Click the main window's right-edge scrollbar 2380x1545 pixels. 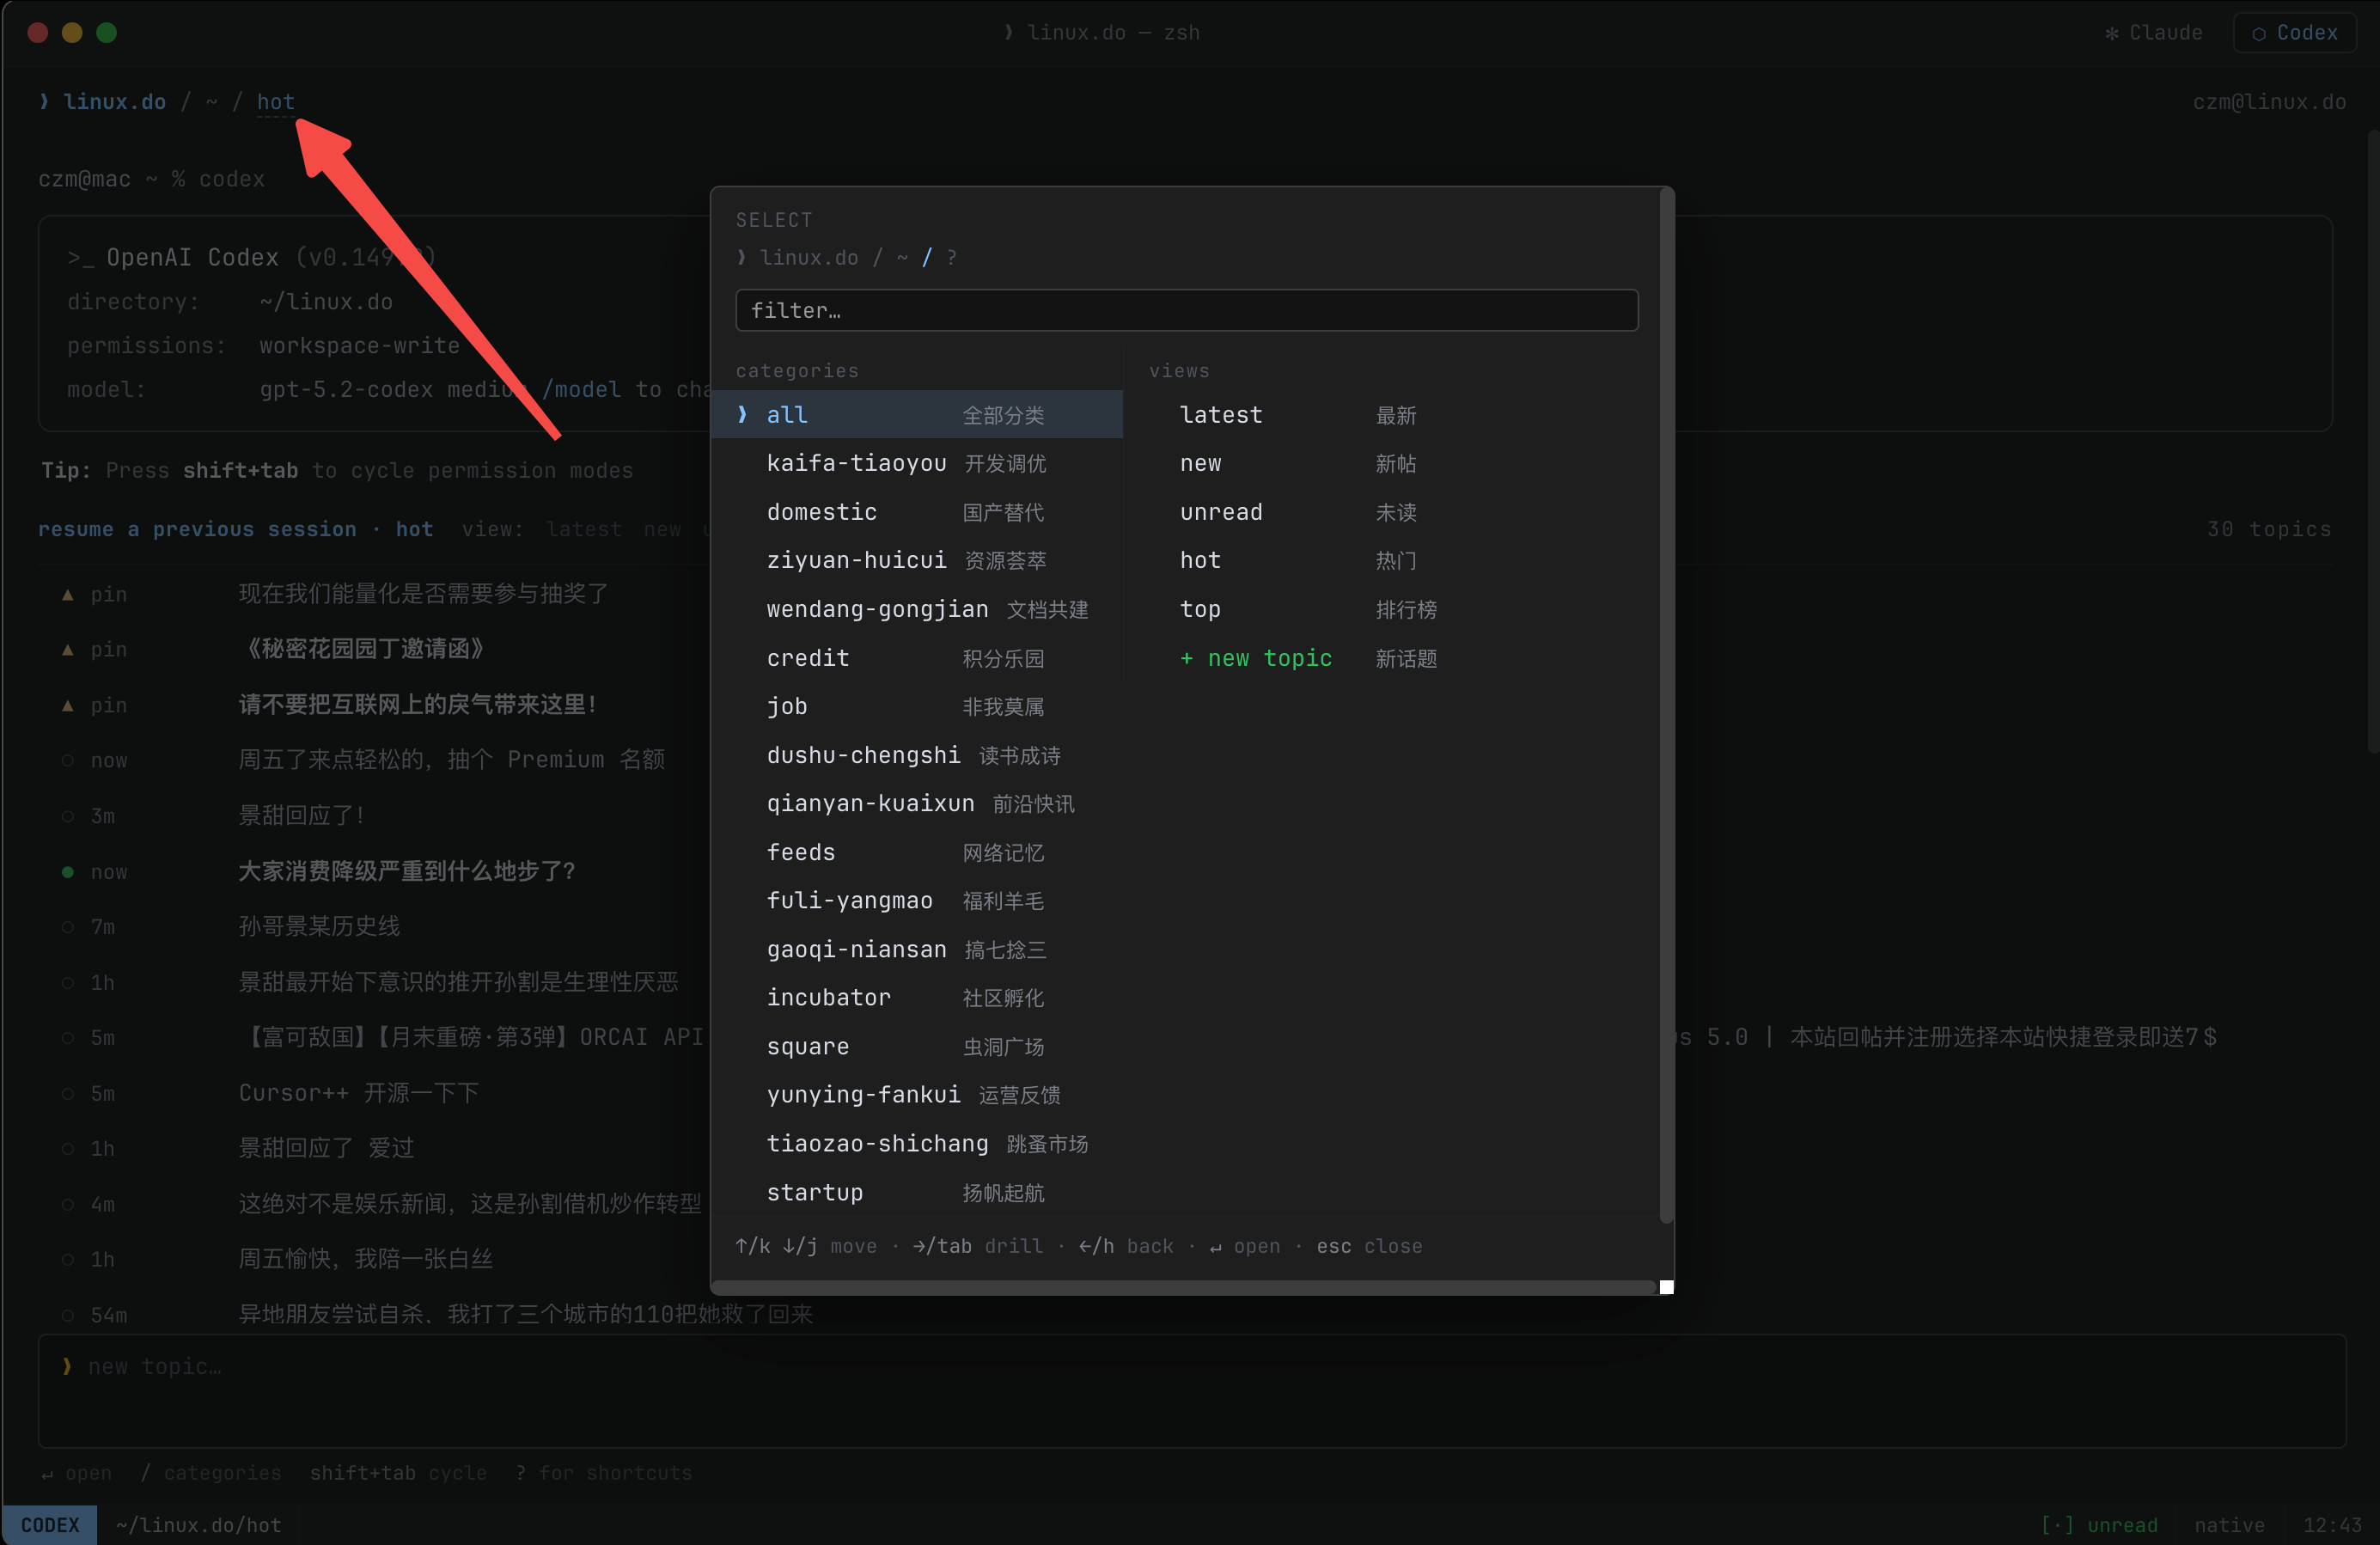2373,440
